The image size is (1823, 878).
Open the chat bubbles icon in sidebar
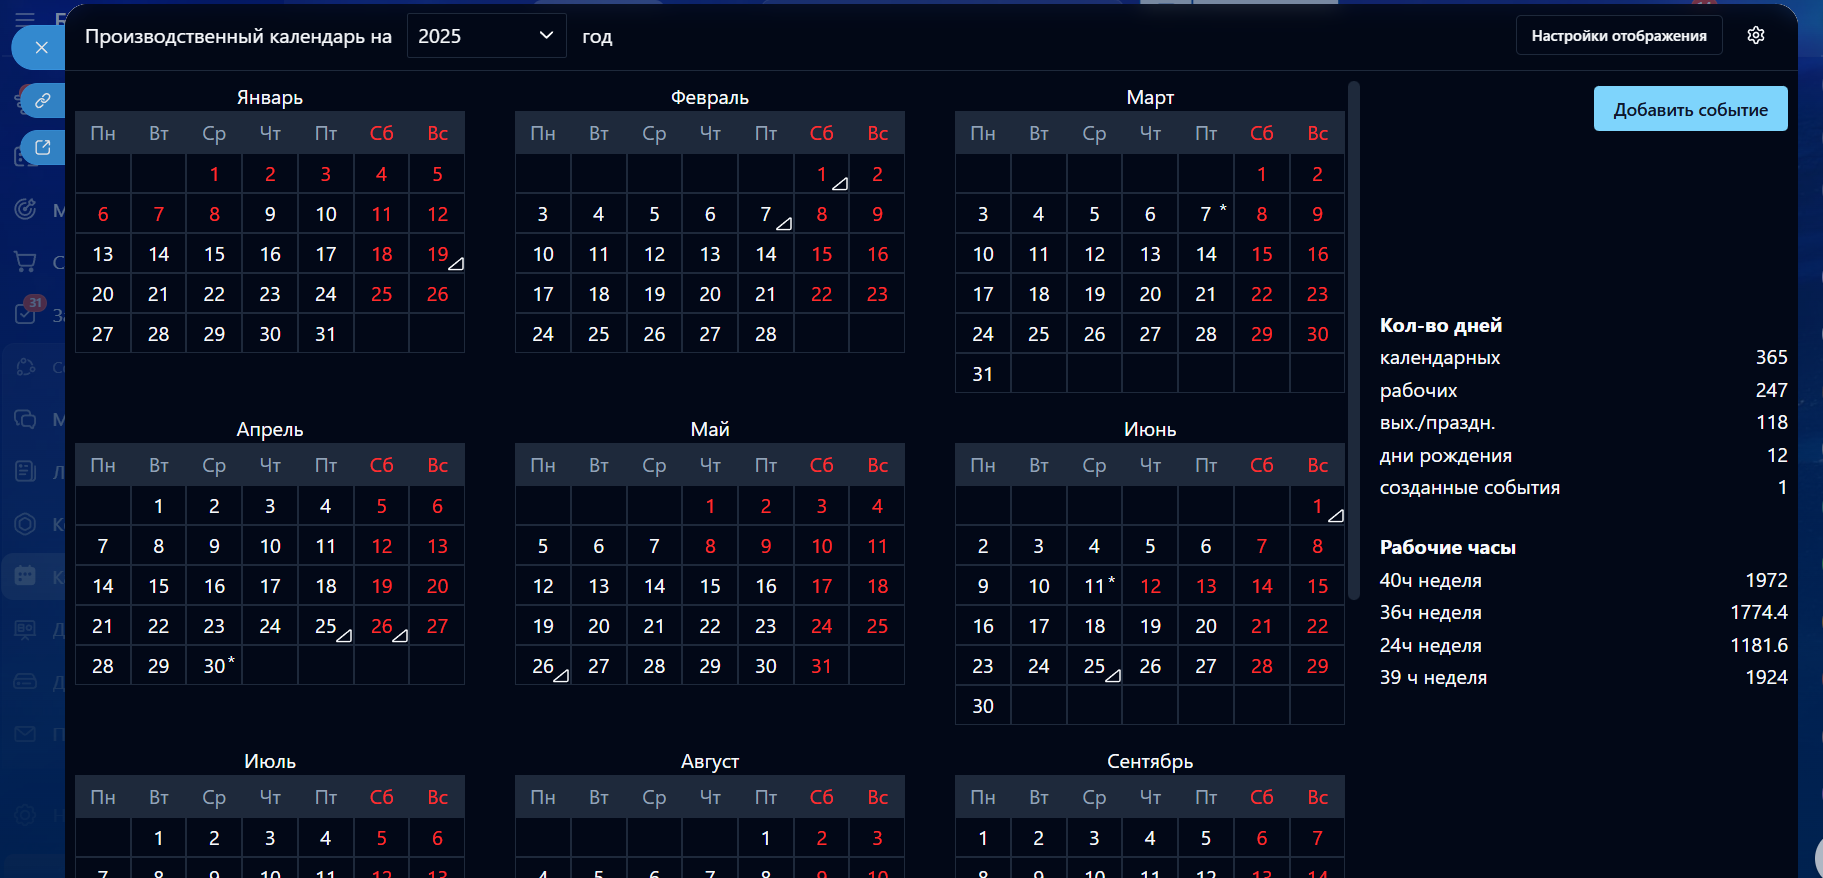(x=25, y=418)
